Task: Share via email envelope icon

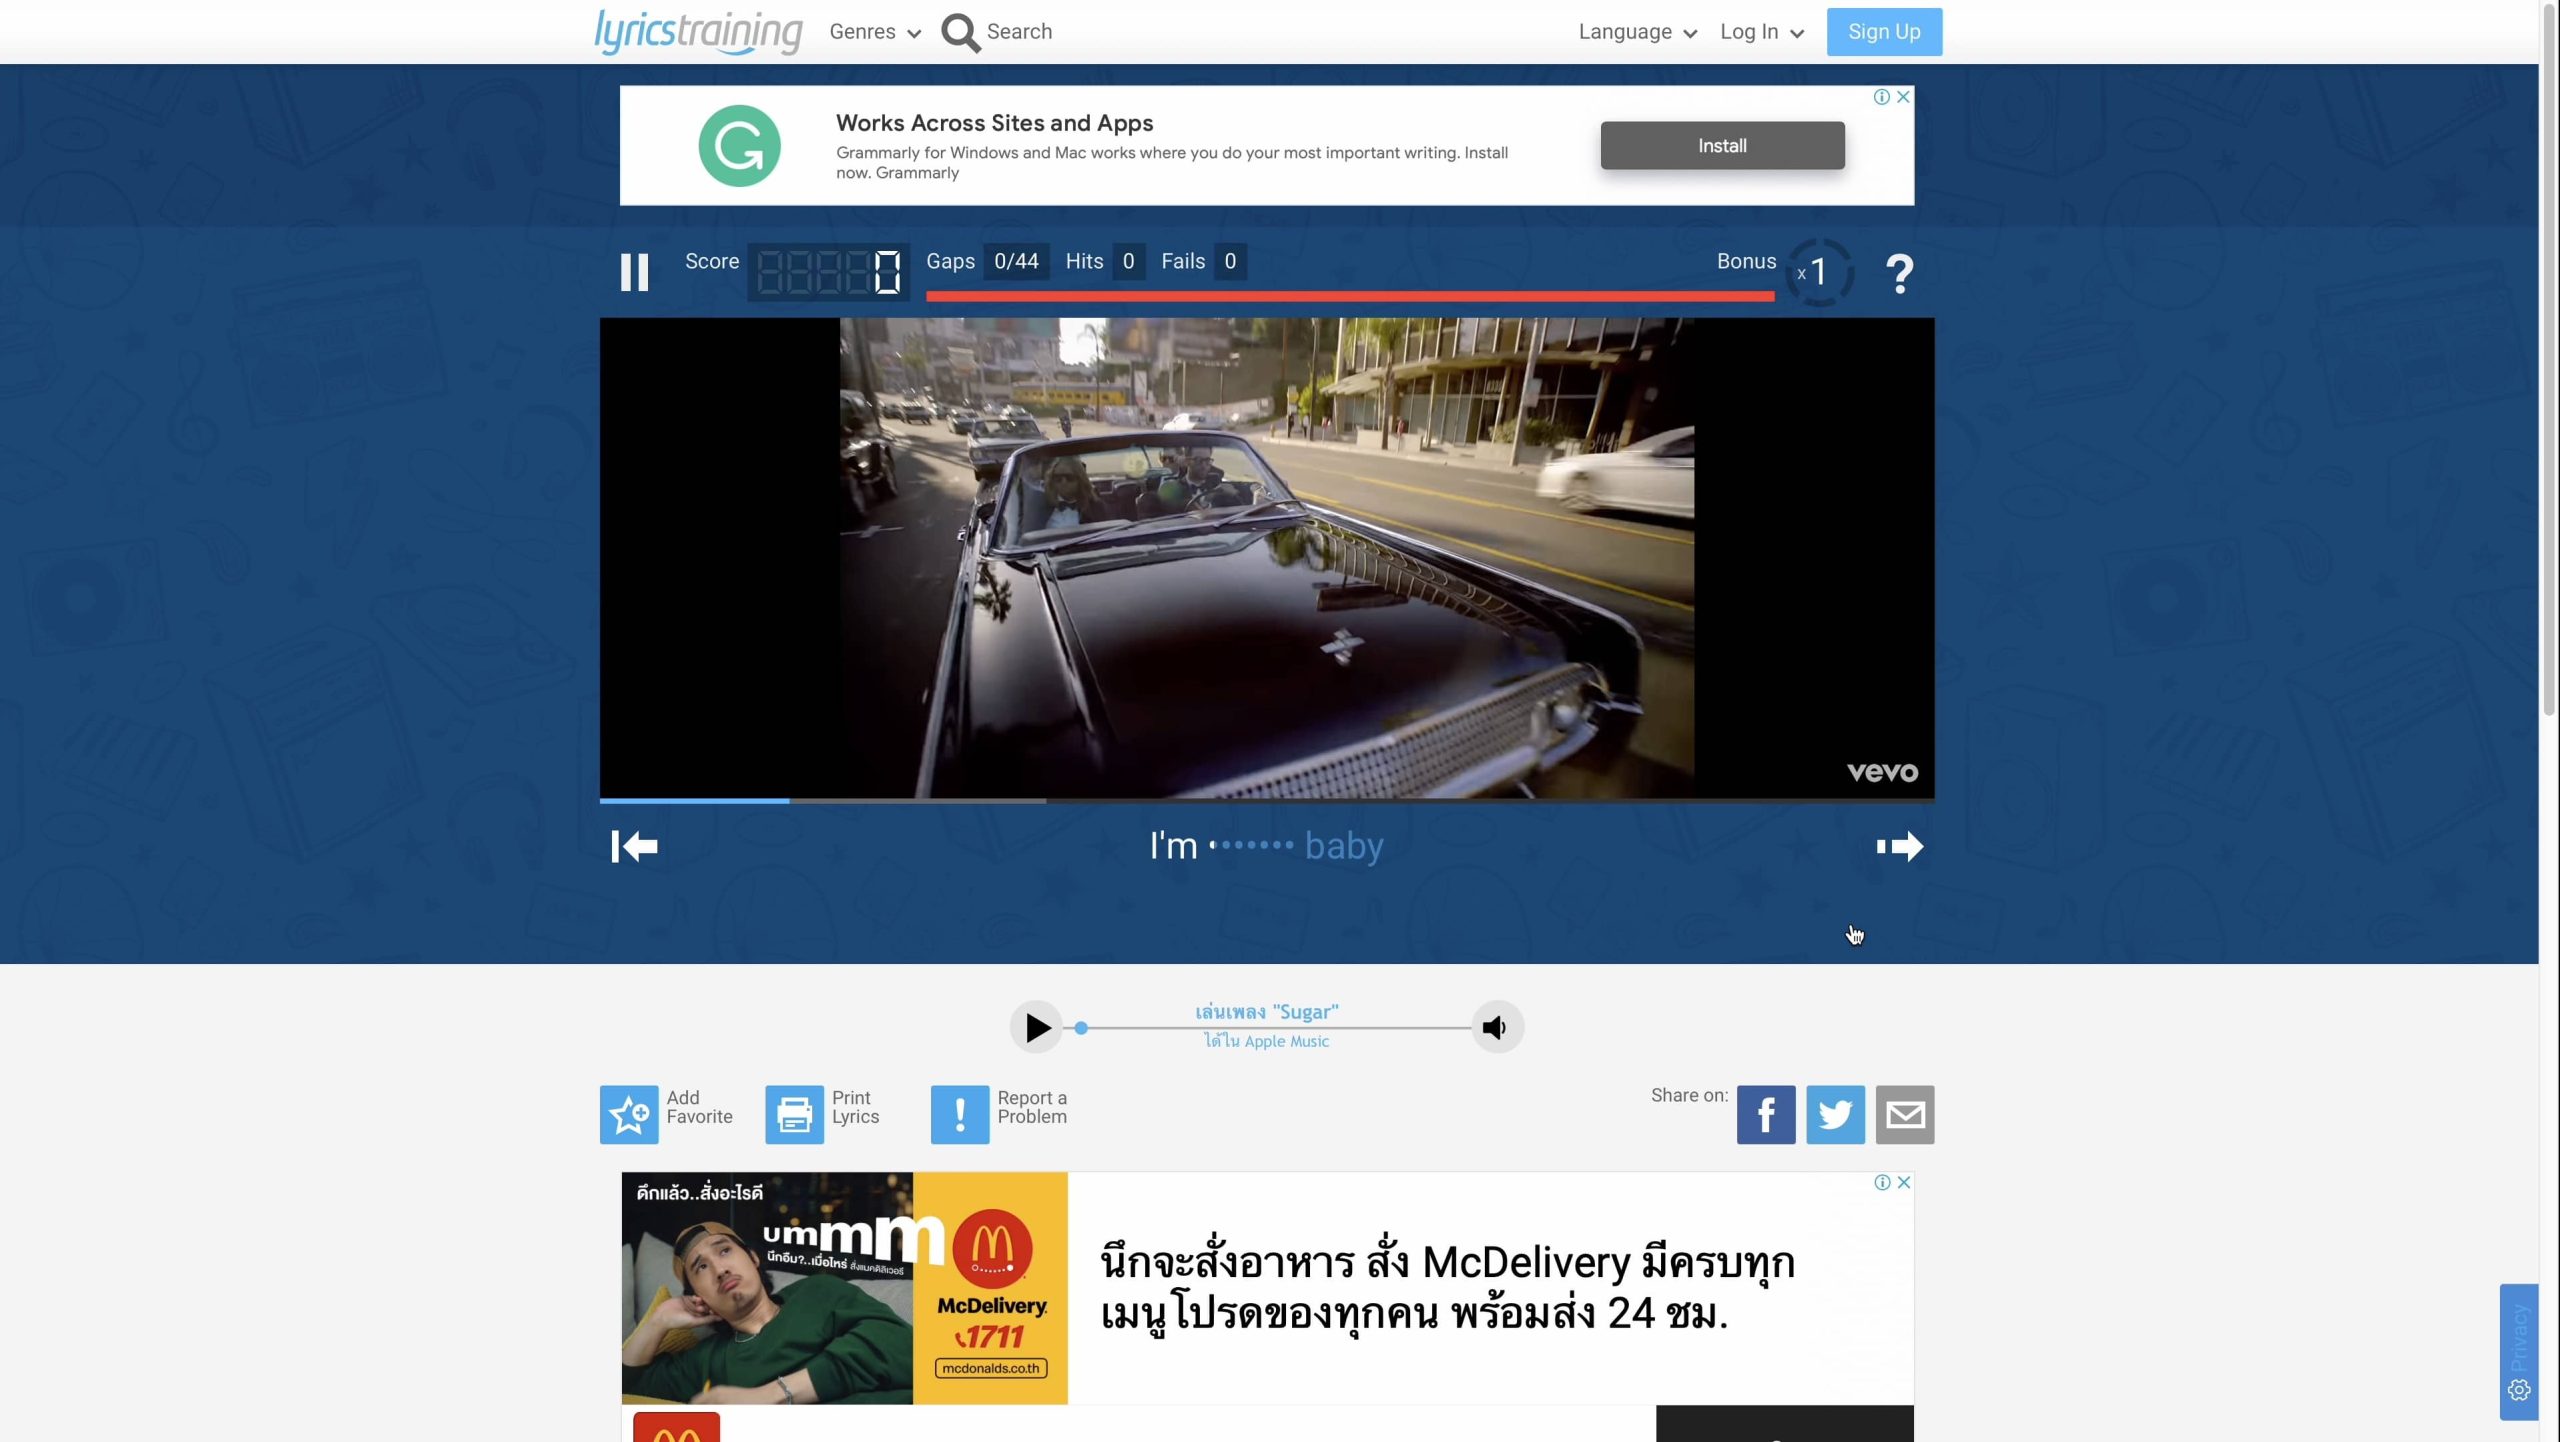Action: click(x=1904, y=1114)
